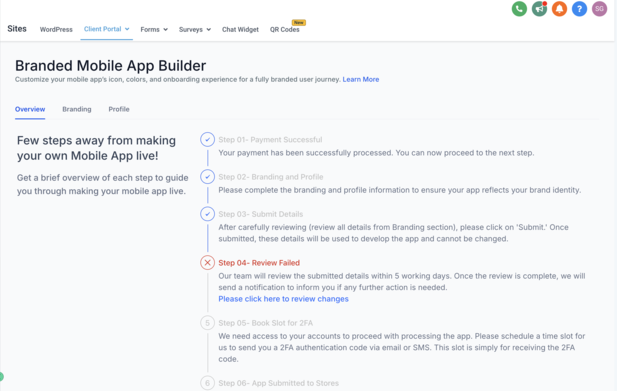Viewport: 617px width, 391px height.
Task: Click the red Step 04 failed X icon
Action: pyautogui.click(x=207, y=262)
